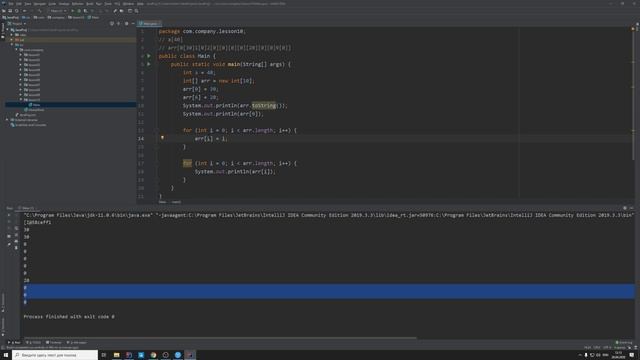Open the Refactor menu
Screen dimensions: 640x360
click(78, 4)
